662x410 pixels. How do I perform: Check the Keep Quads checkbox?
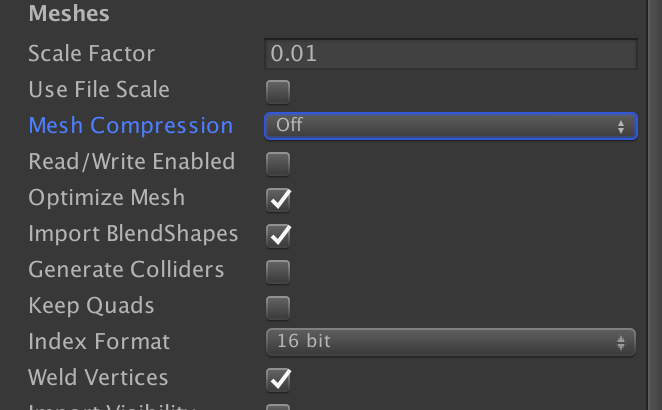point(278,307)
